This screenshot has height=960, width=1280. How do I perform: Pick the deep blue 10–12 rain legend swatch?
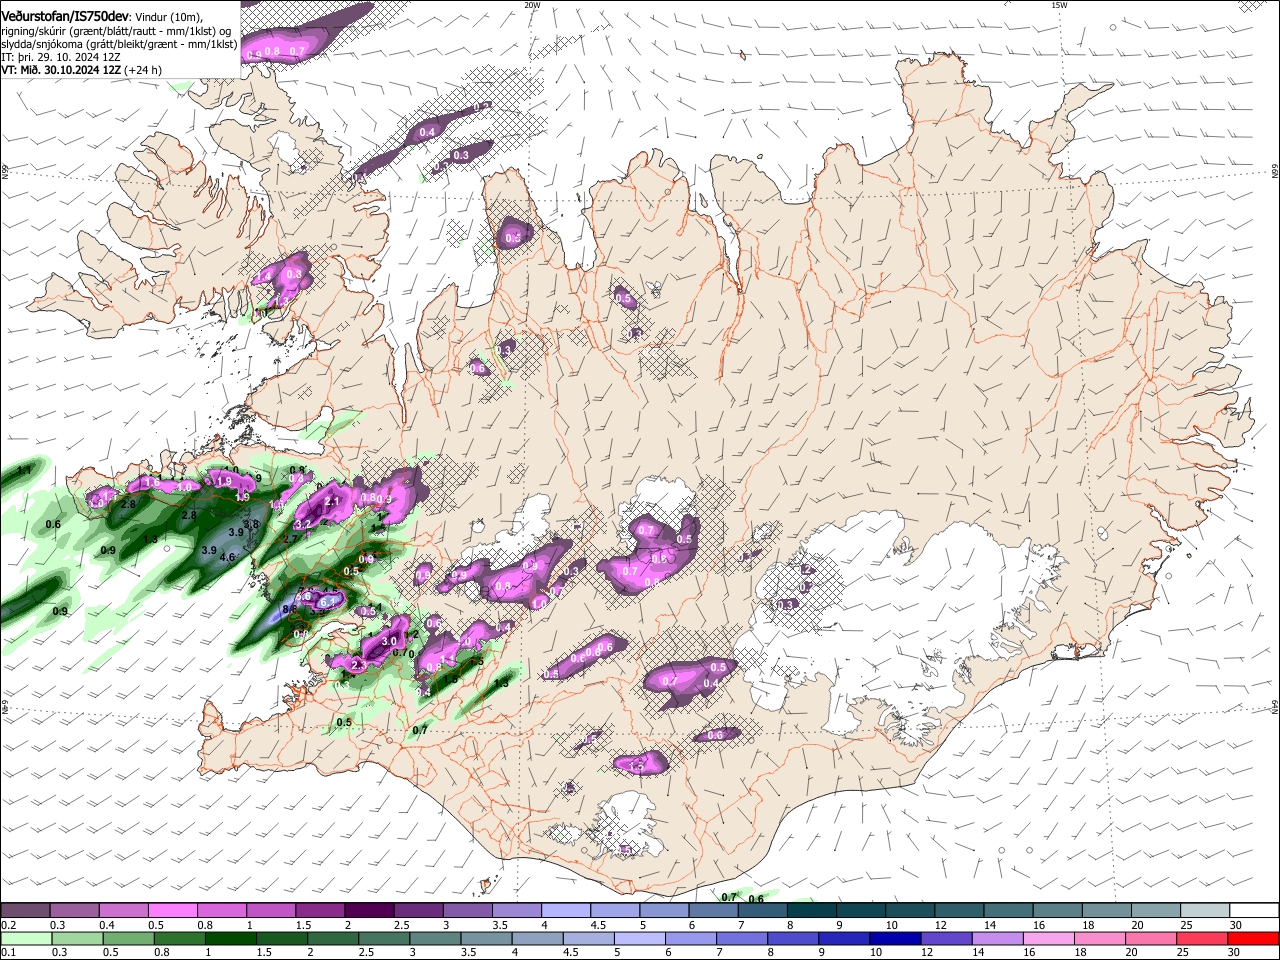coord(896,938)
